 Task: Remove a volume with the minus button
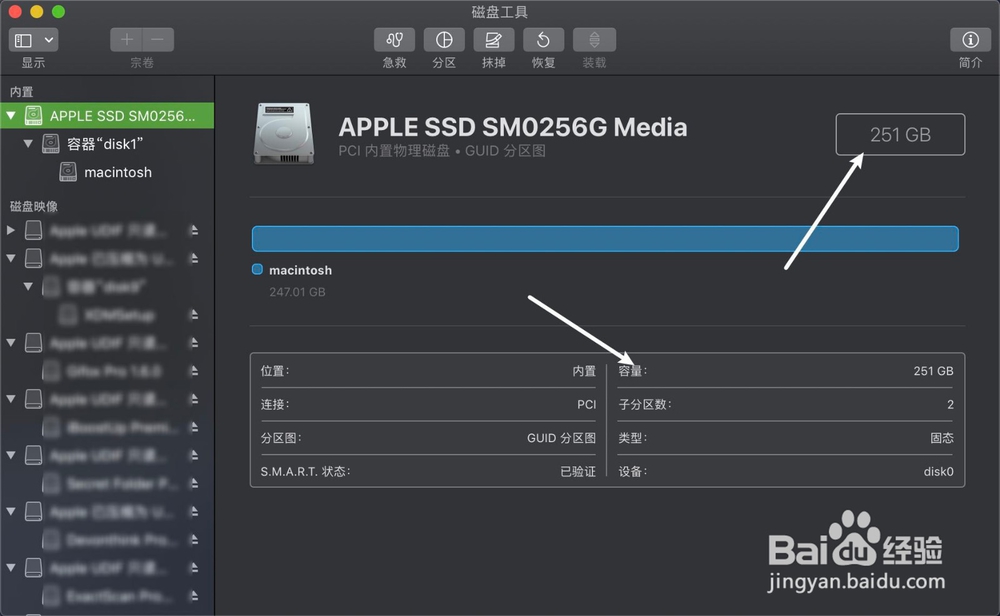click(x=158, y=40)
